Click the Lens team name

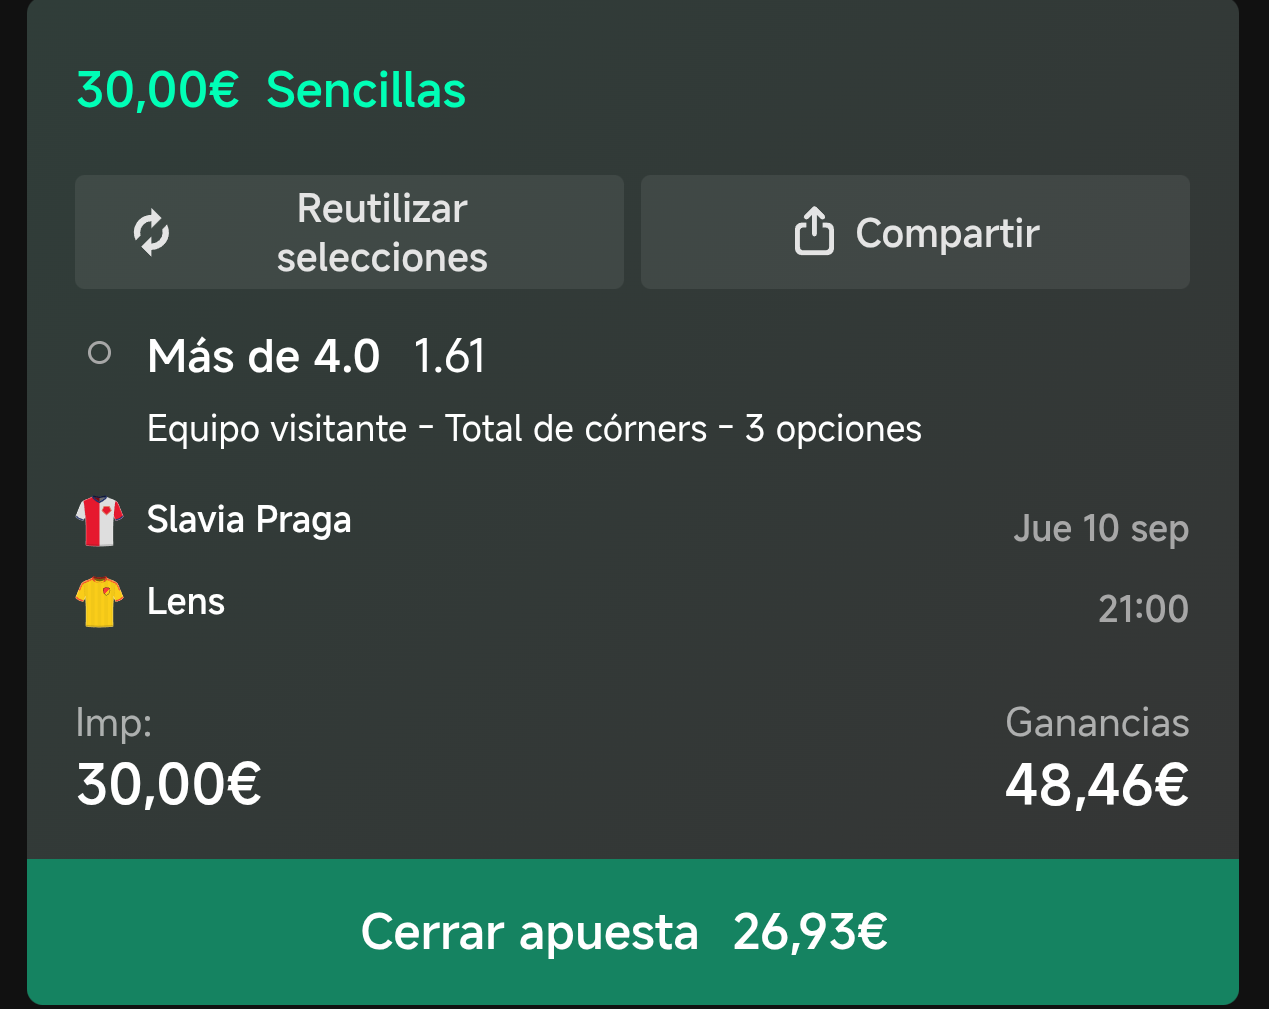[186, 601]
